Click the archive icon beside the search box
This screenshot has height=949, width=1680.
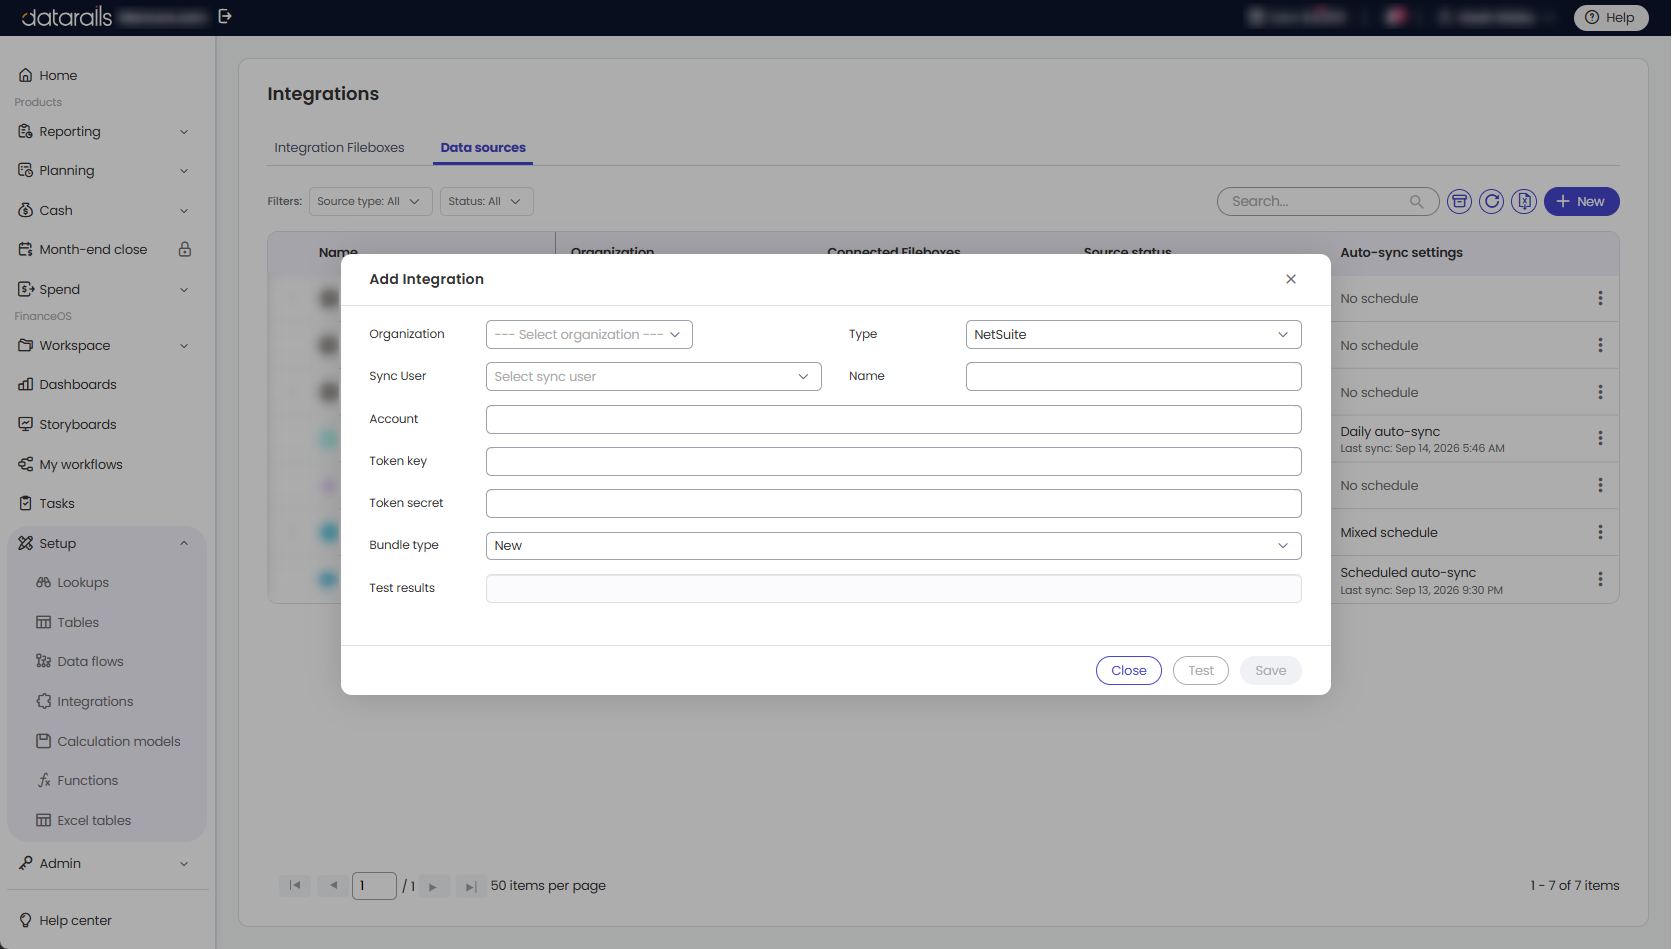(x=1460, y=202)
